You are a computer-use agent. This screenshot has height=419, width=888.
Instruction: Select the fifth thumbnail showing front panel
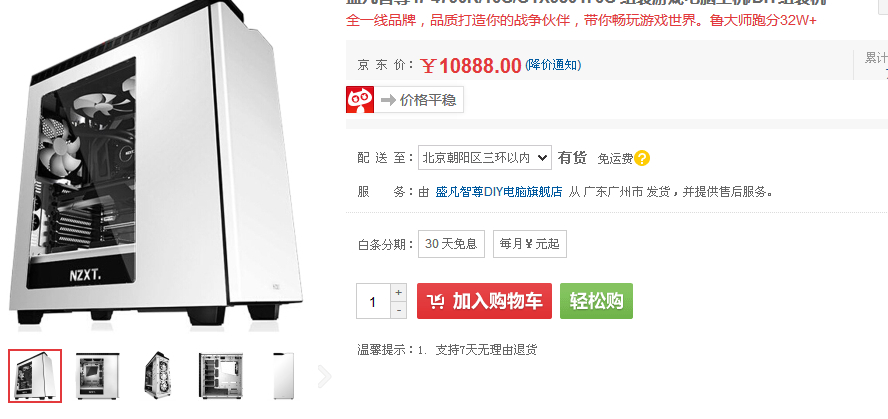(x=283, y=376)
